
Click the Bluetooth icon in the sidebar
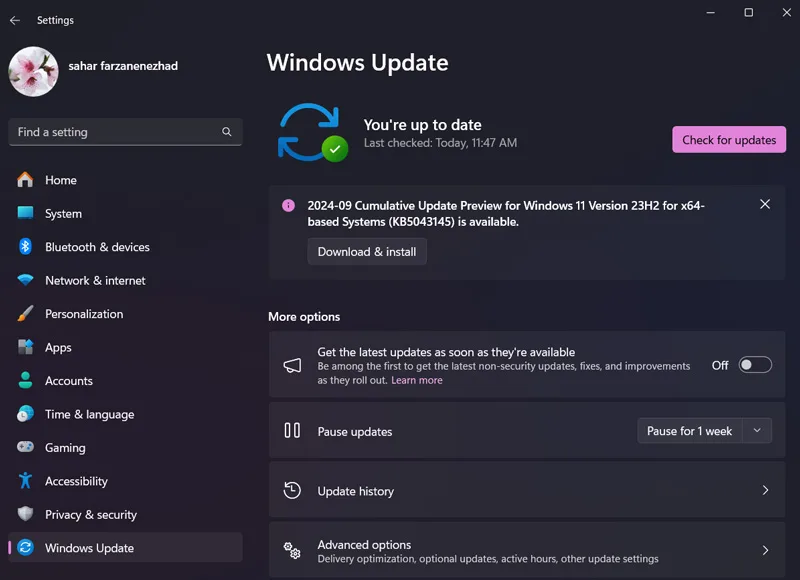point(25,247)
